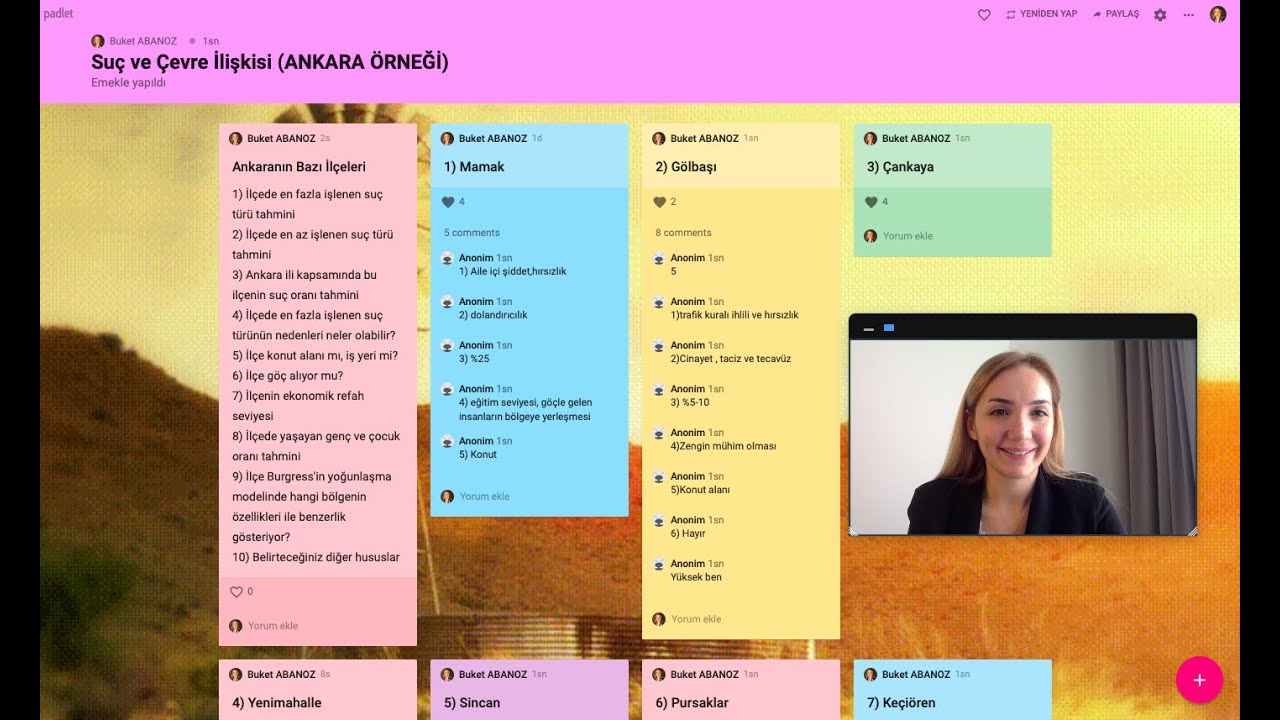
Task: Open the user profile avatar in header
Action: click(1218, 14)
